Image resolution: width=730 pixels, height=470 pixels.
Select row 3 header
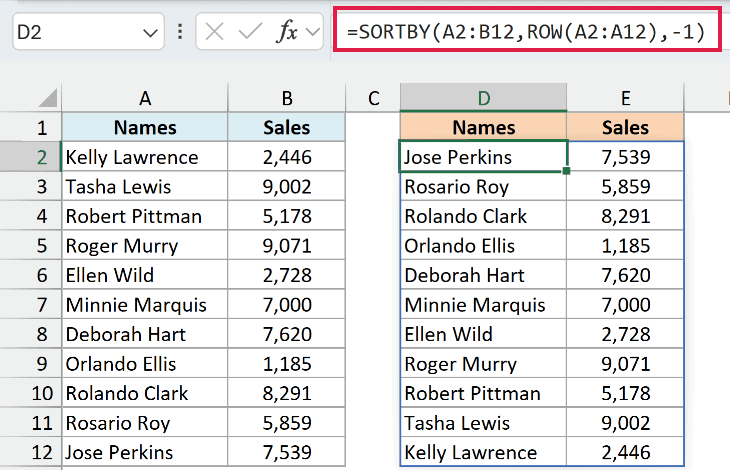(x=31, y=187)
